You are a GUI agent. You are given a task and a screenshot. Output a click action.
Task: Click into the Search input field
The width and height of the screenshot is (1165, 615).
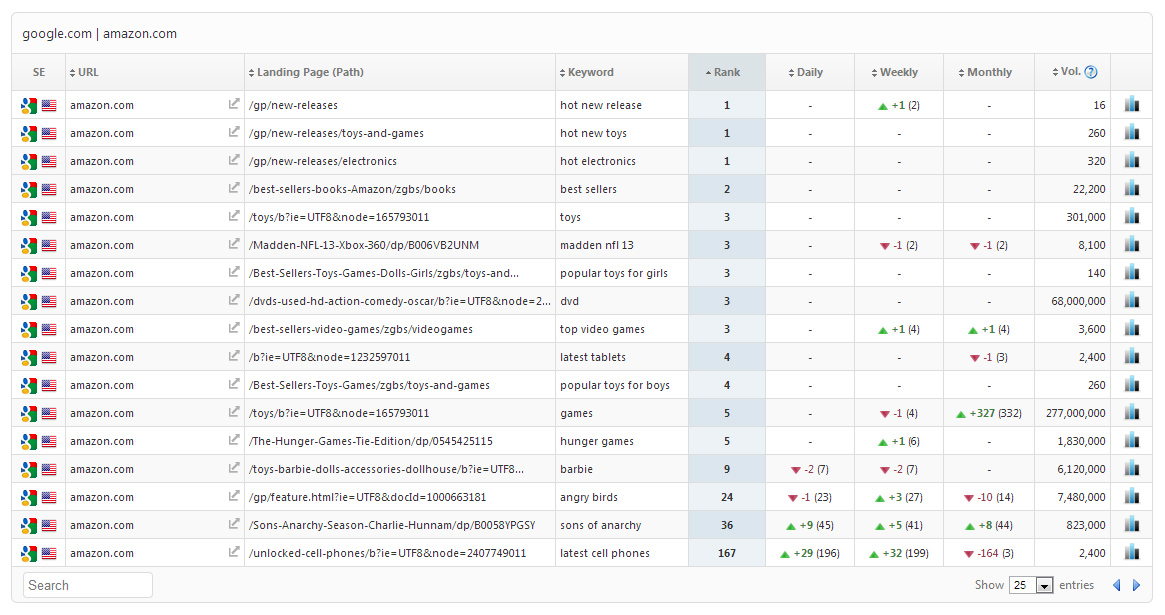click(x=88, y=585)
